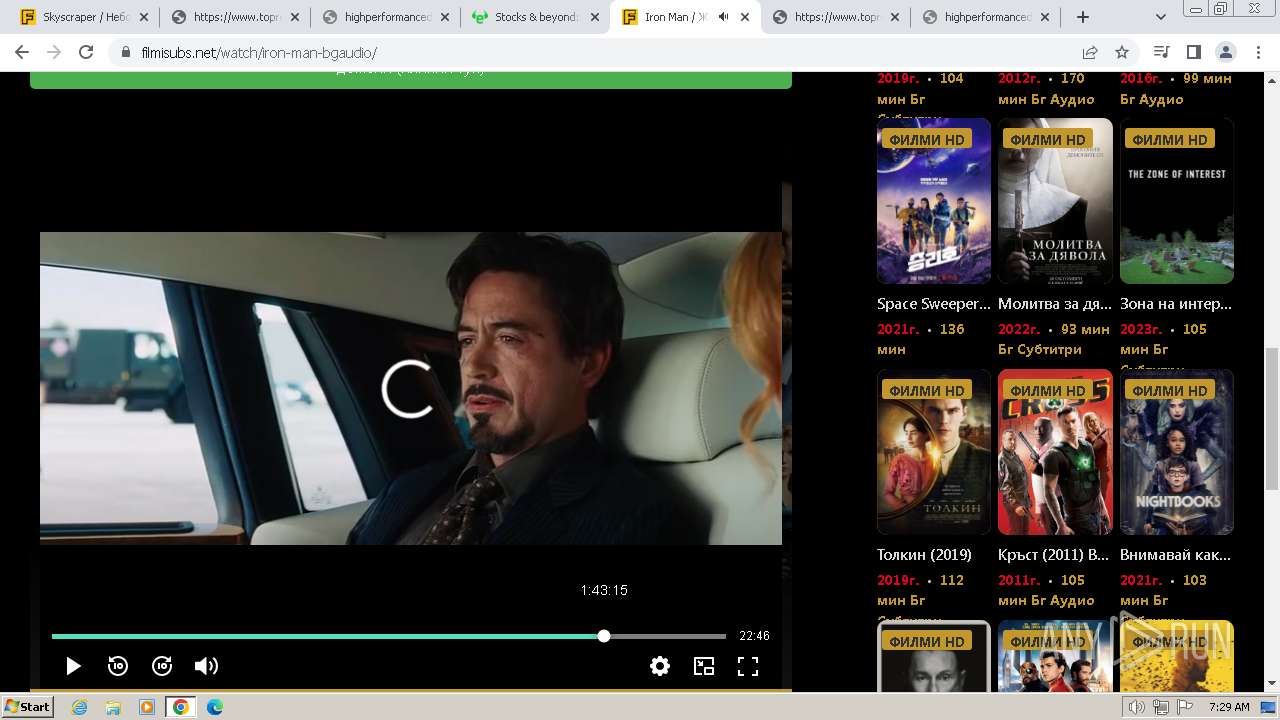The height and width of the screenshot is (720, 1280).
Task: Go back to previous page
Action: (x=22, y=52)
